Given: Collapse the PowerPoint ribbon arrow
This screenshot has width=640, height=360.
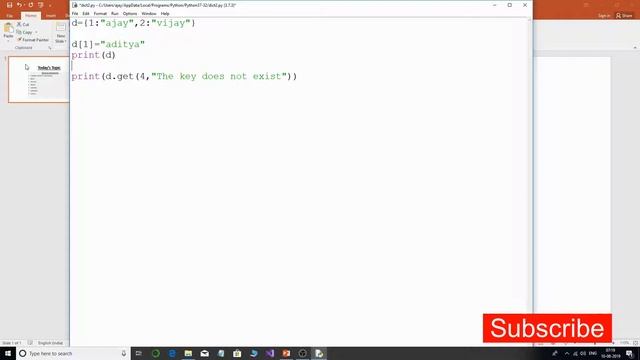Looking at the screenshot, I should tap(635, 48).
